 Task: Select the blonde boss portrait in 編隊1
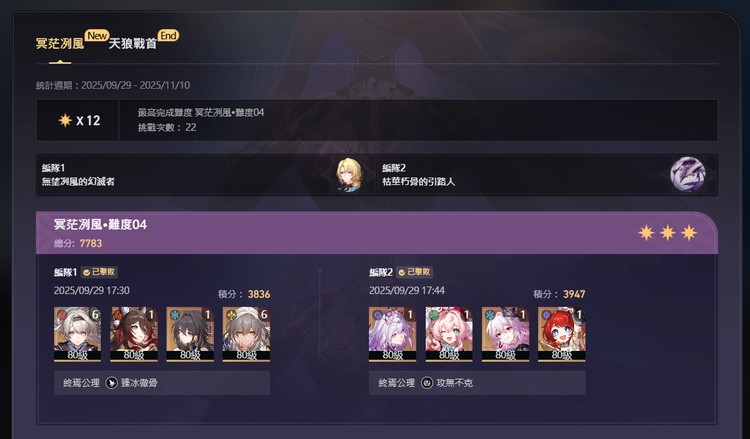(350, 175)
